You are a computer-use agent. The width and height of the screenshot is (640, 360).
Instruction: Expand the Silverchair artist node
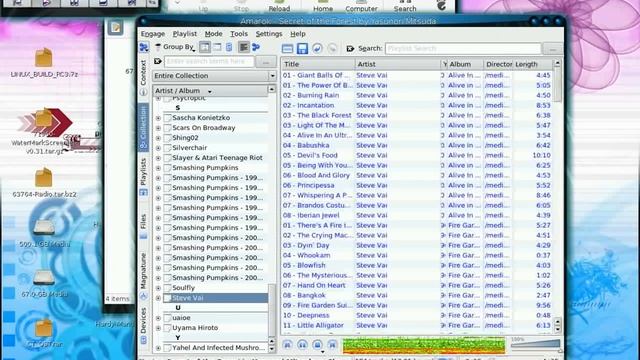pyautogui.click(x=158, y=148)
